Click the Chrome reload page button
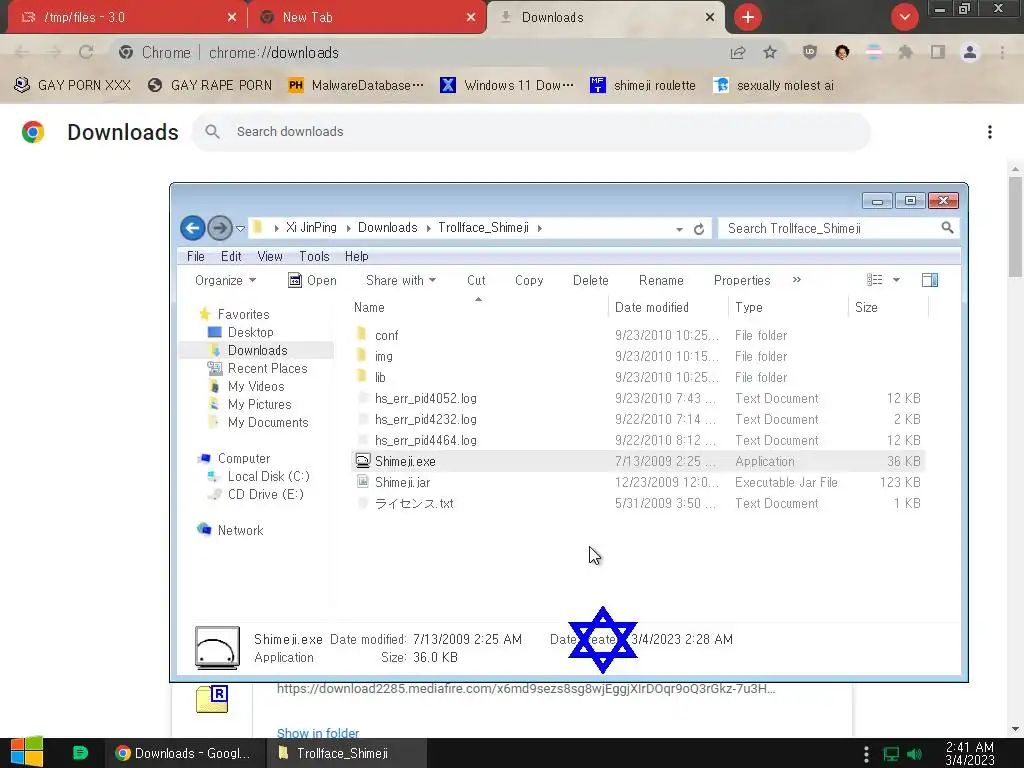Screen dimensions: 1024x768 (x=86, y=52)
